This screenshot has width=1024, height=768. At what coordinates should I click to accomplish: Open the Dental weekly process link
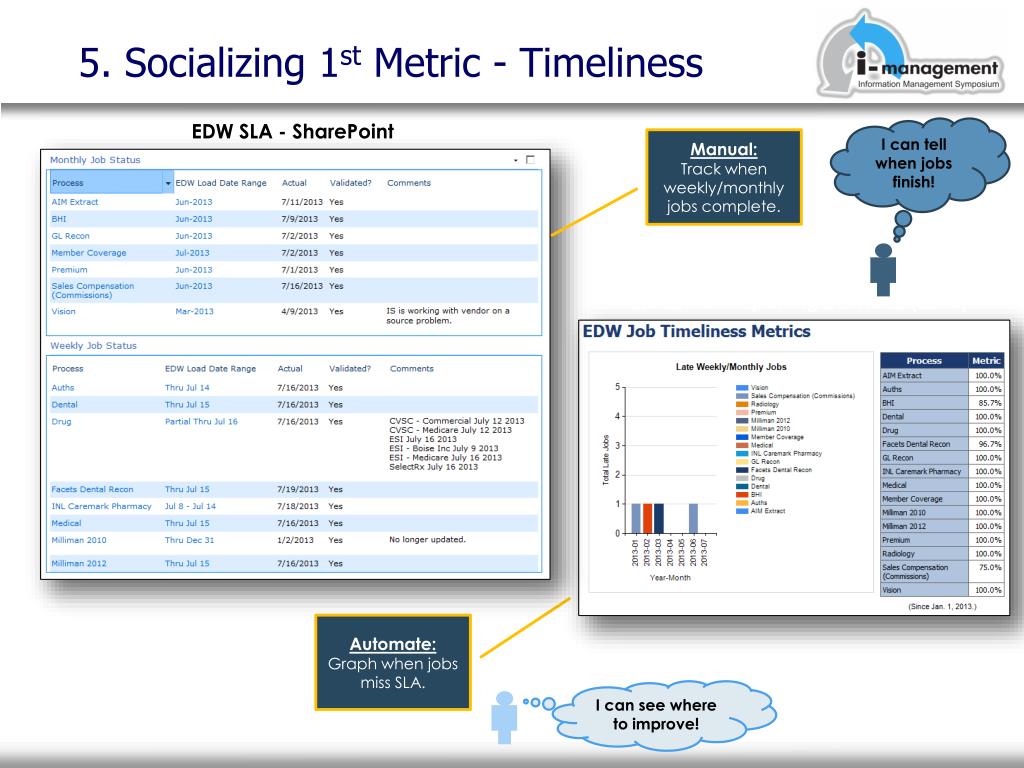tap(65, 405)
